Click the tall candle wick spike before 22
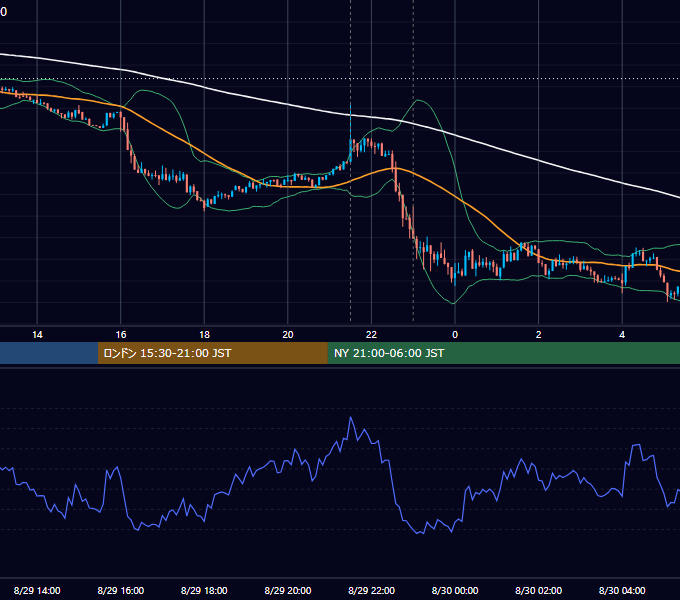 coord(350,121)
